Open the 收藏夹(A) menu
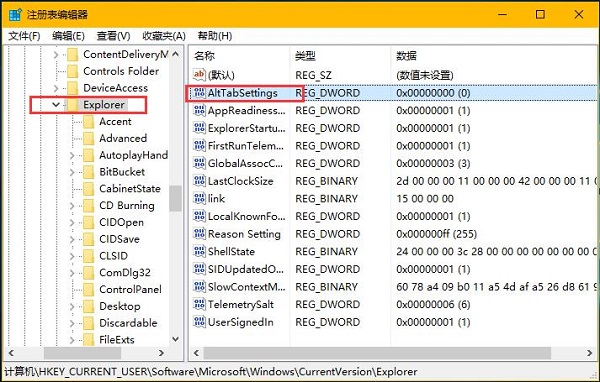The height and width of the screenshot is (382, 600). pyautogui.click(x=164, y=36)
